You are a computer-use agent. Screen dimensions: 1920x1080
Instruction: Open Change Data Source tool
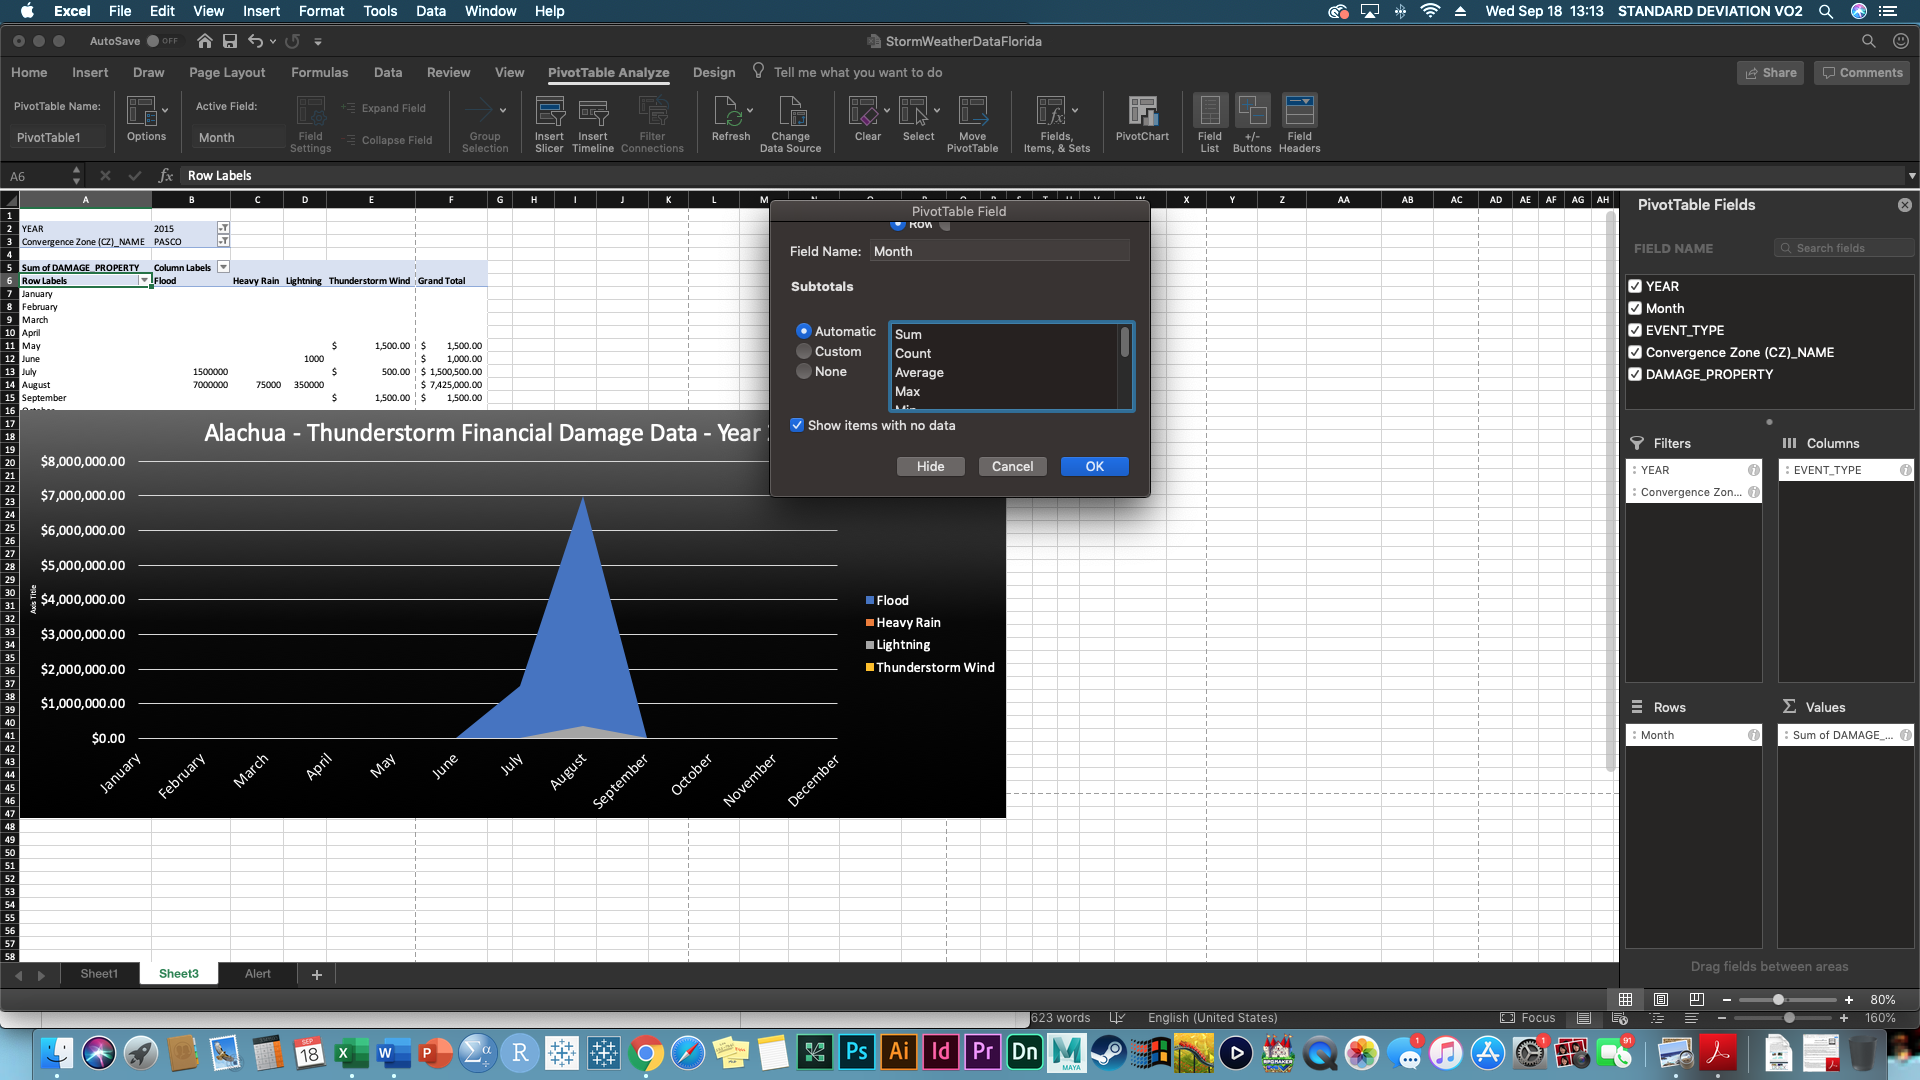coord(790,112)
